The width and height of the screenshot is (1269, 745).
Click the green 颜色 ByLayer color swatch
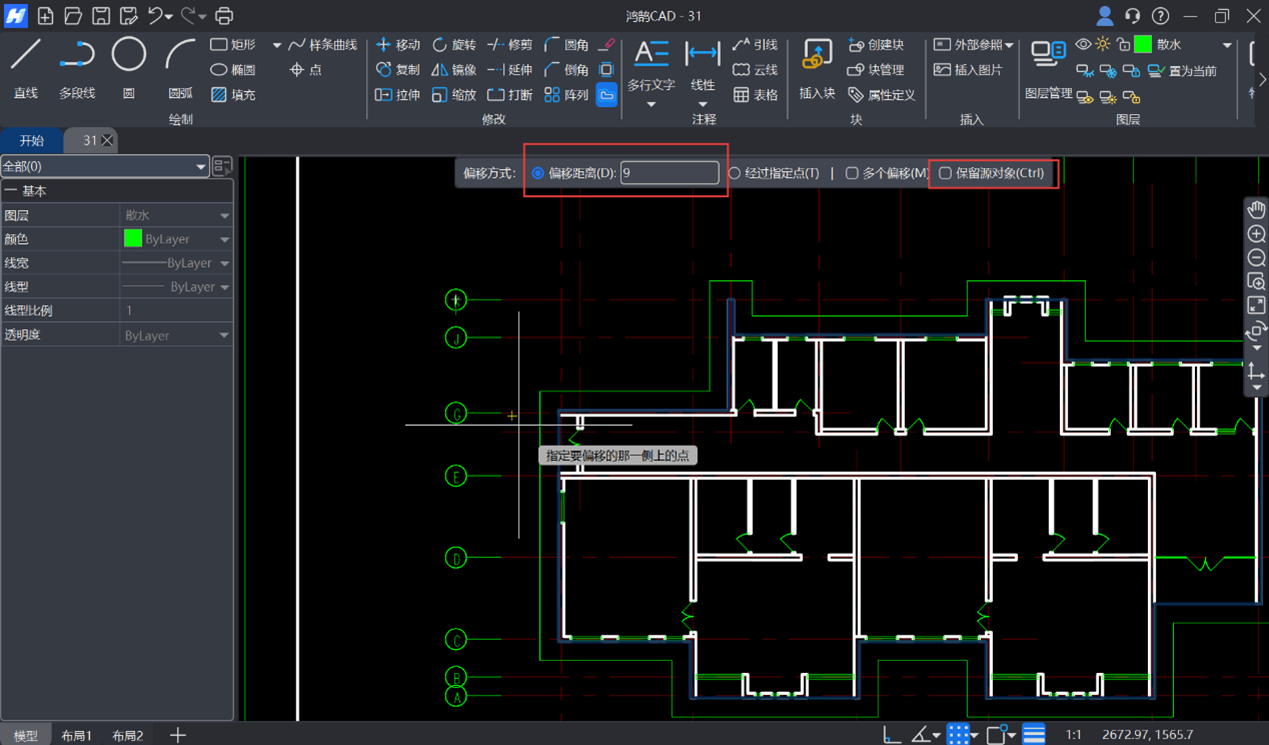[133, 239]
